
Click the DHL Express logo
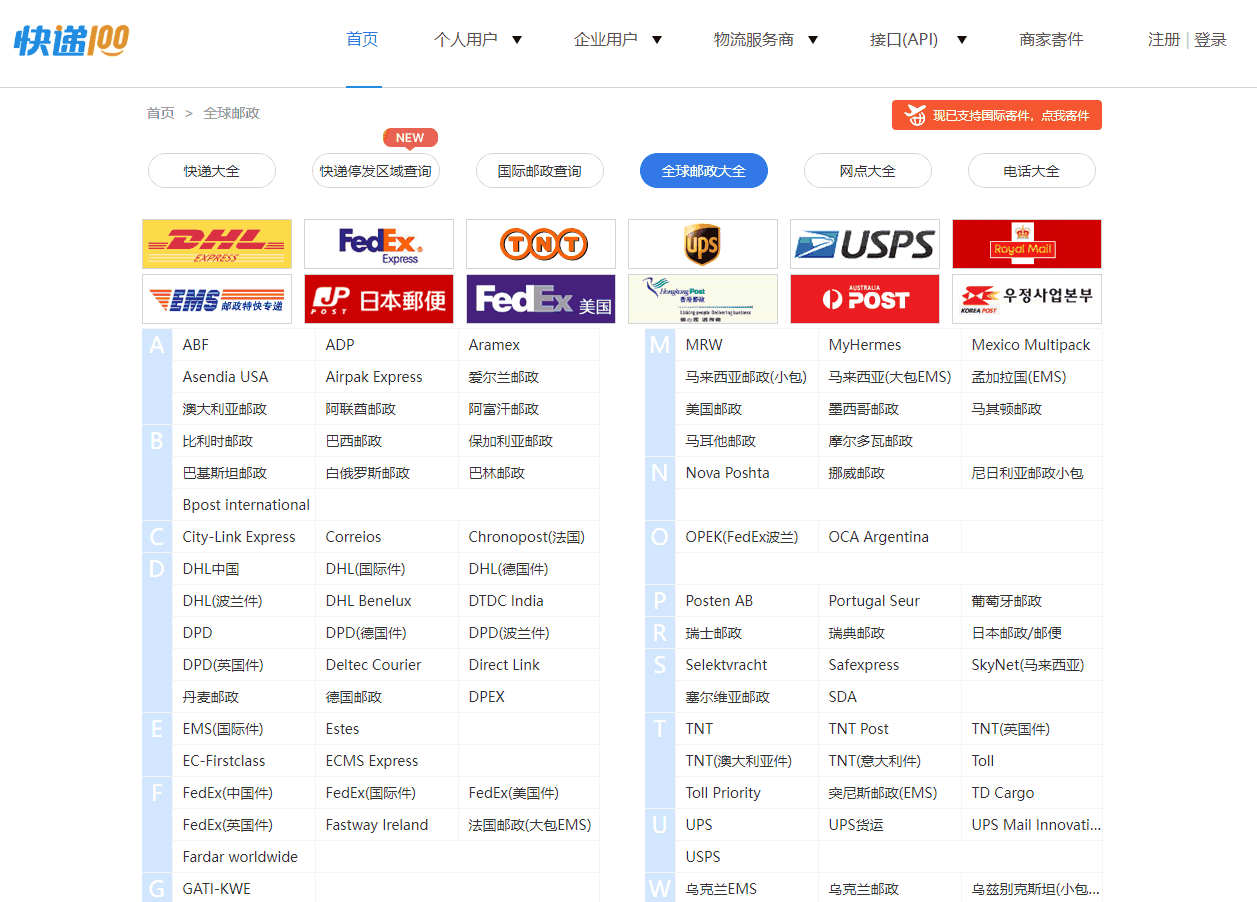click(x=216, y=243)
